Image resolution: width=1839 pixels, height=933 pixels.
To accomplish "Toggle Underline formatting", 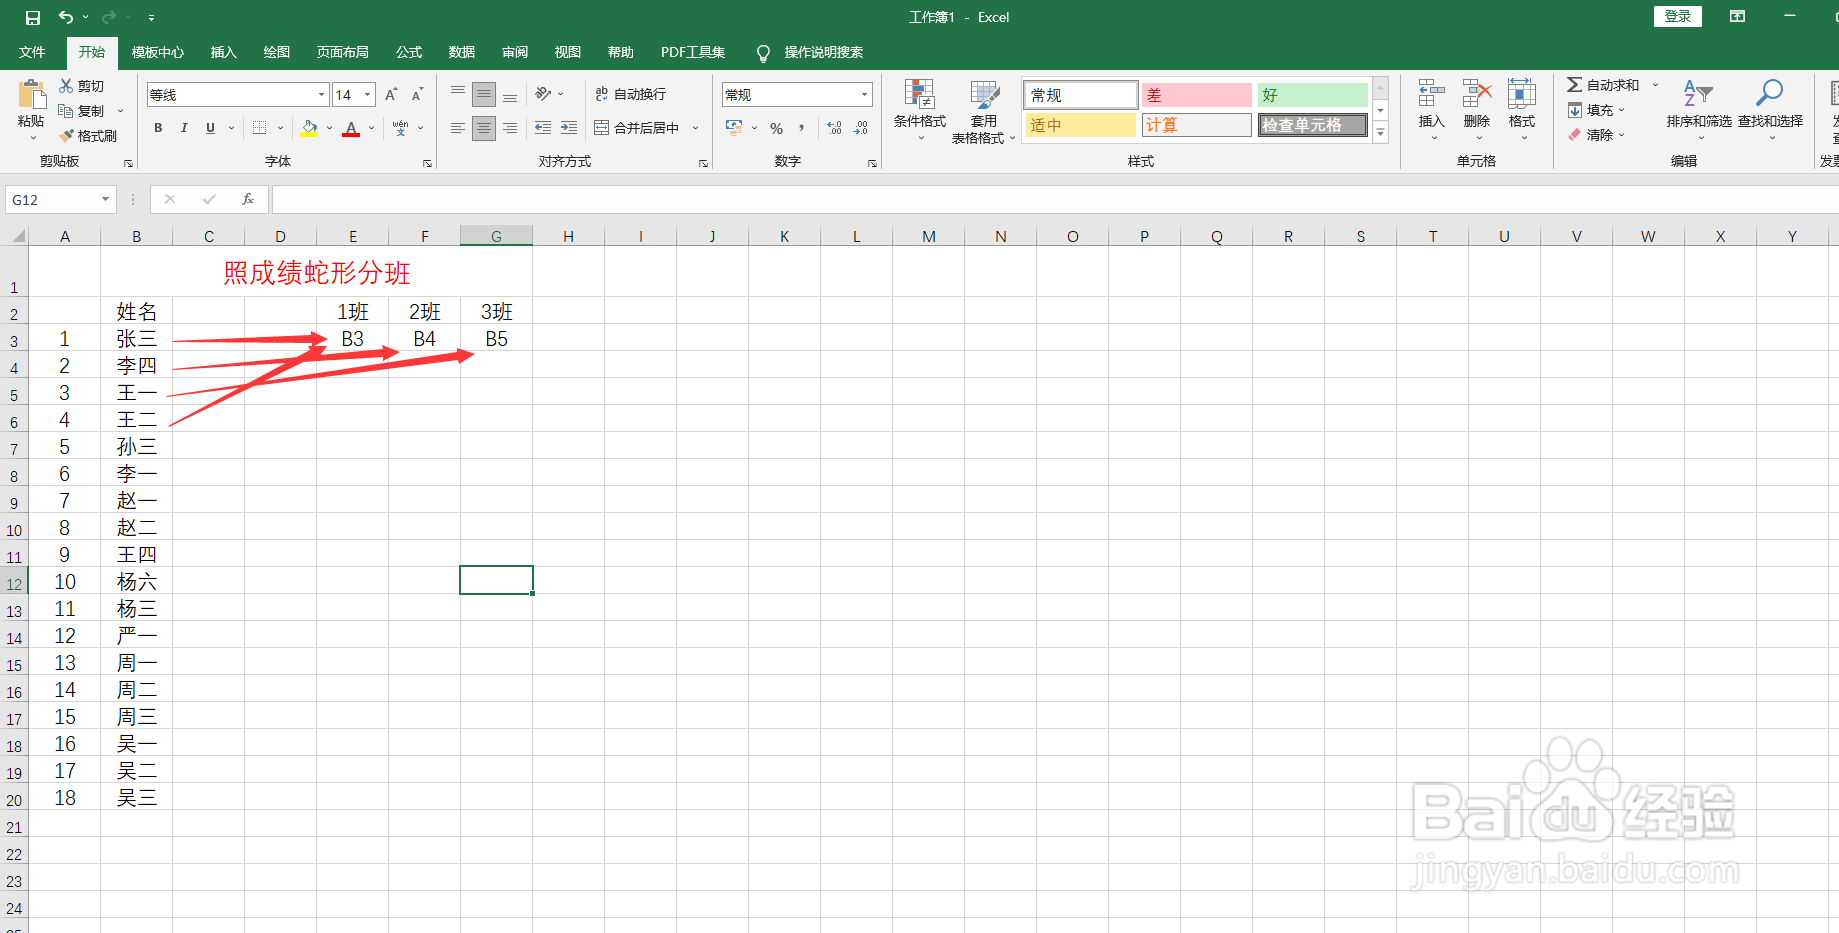I will (x=210, y=127).
